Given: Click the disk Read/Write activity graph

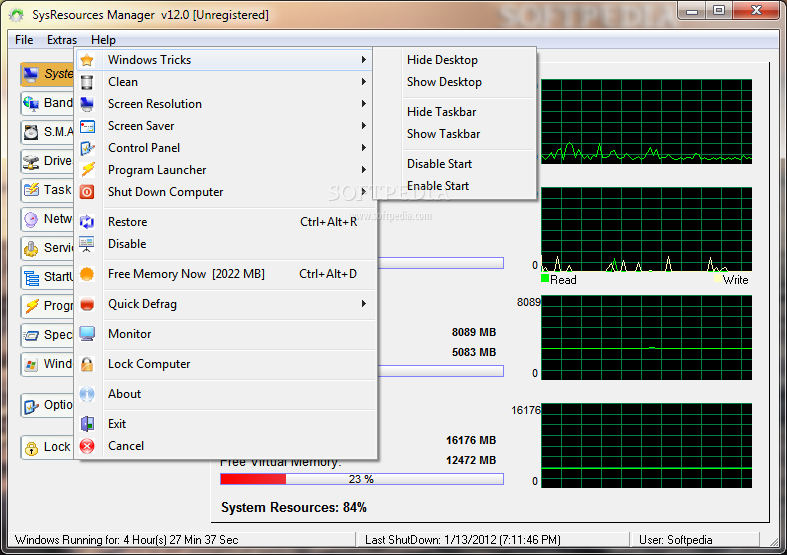Looking at the screenshot, I should pyautogui.click(x=646, y=229).
